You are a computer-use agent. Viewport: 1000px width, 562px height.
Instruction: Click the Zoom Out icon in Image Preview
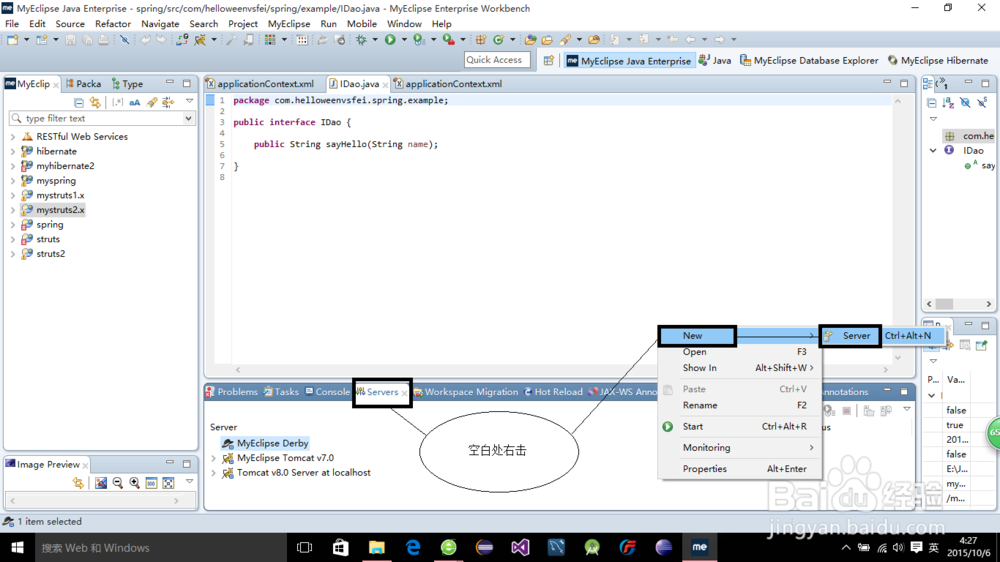(x=117, y=483)
